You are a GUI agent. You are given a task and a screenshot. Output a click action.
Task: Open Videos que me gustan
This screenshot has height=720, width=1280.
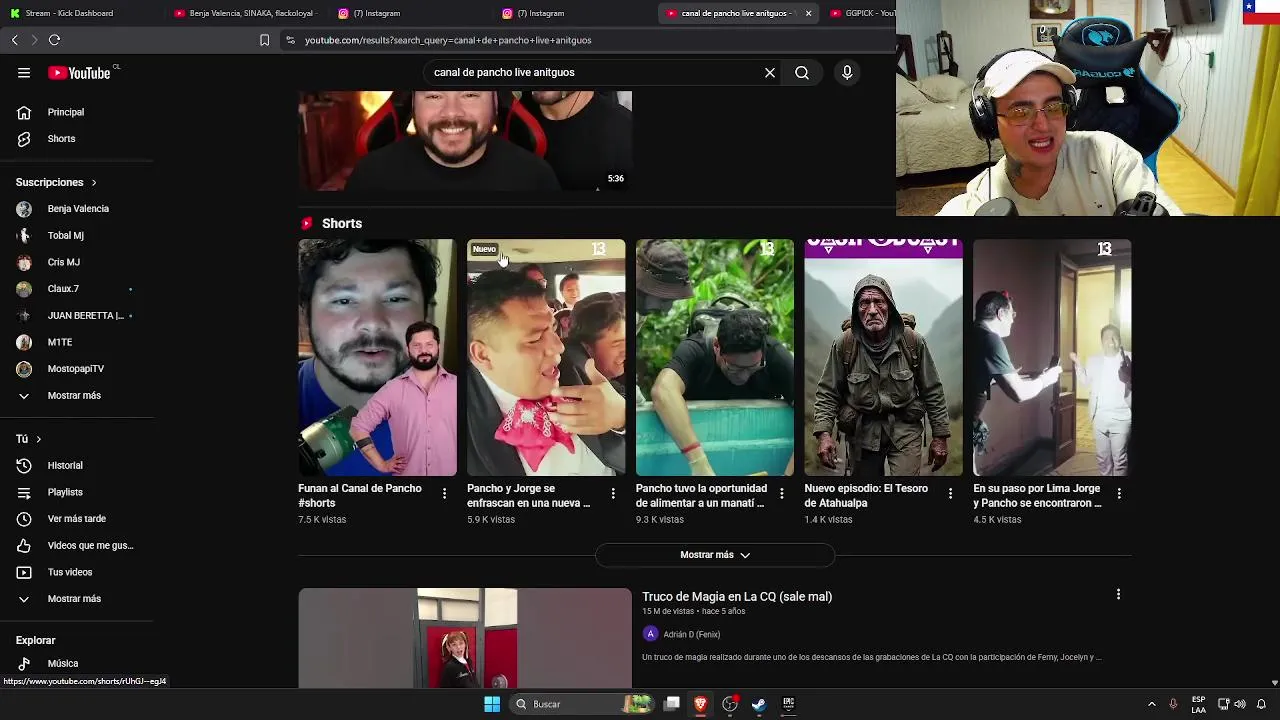77,546
